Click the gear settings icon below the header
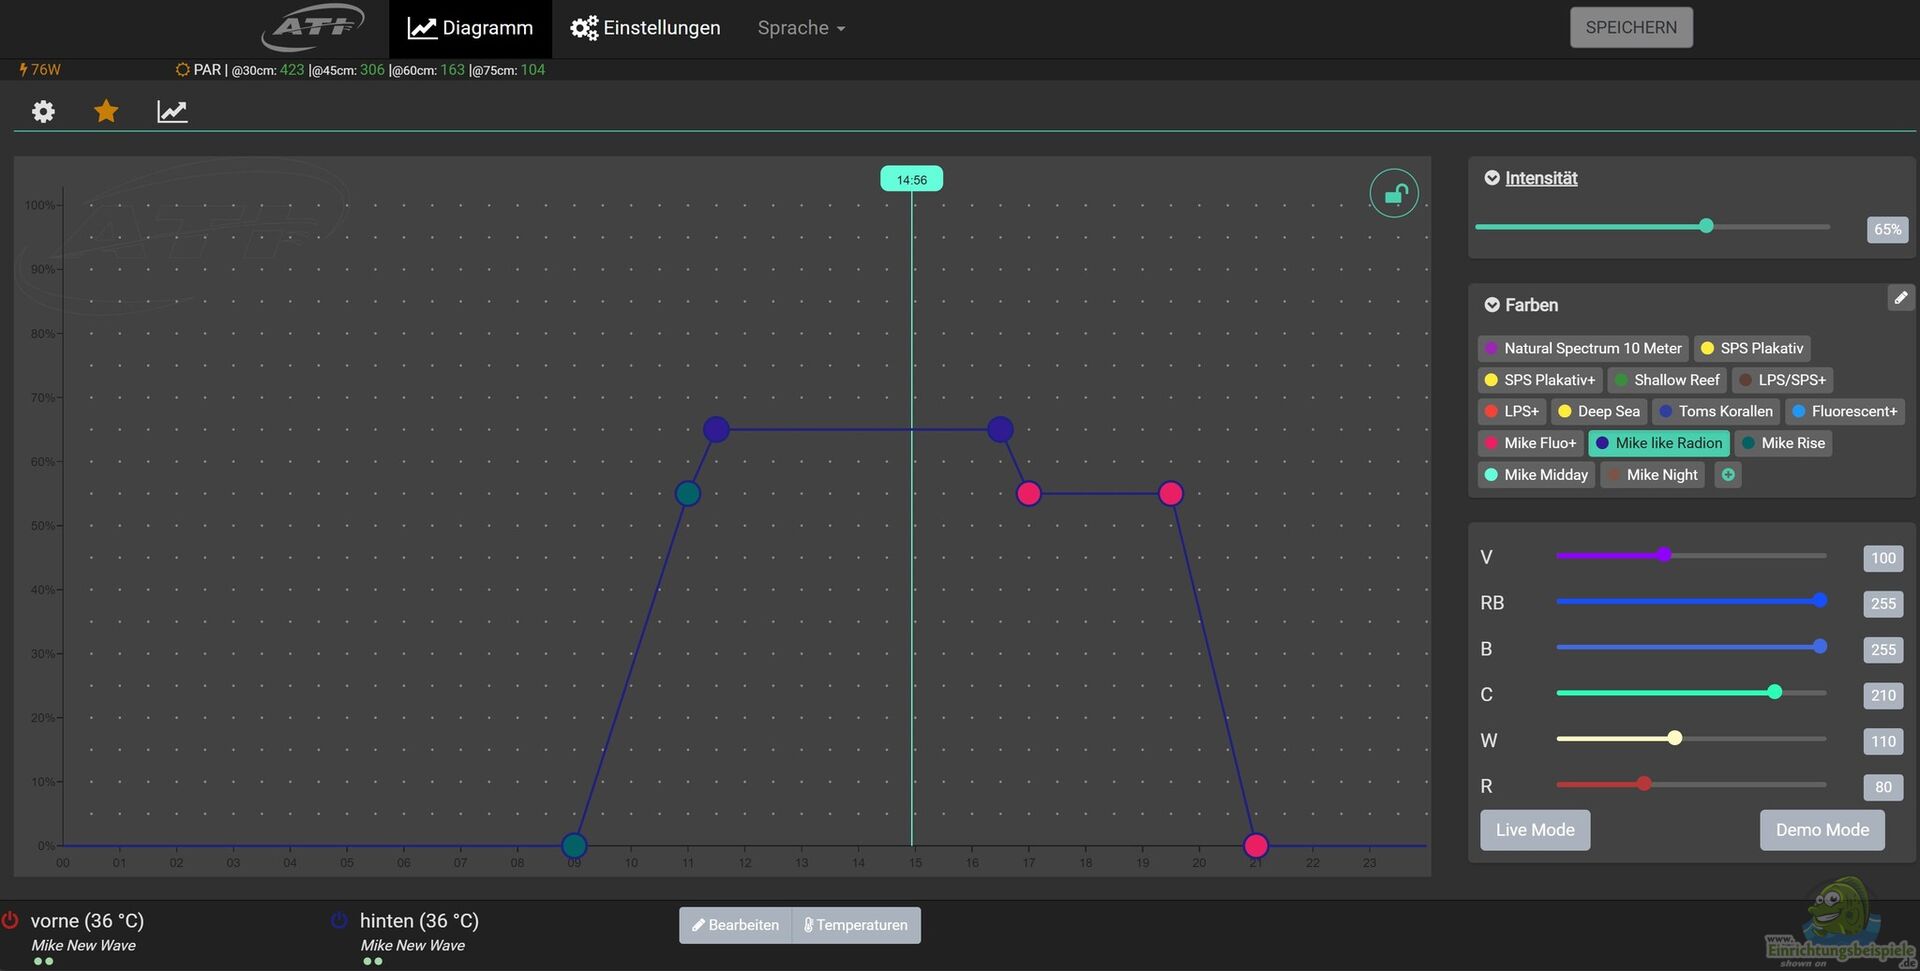 43,111
